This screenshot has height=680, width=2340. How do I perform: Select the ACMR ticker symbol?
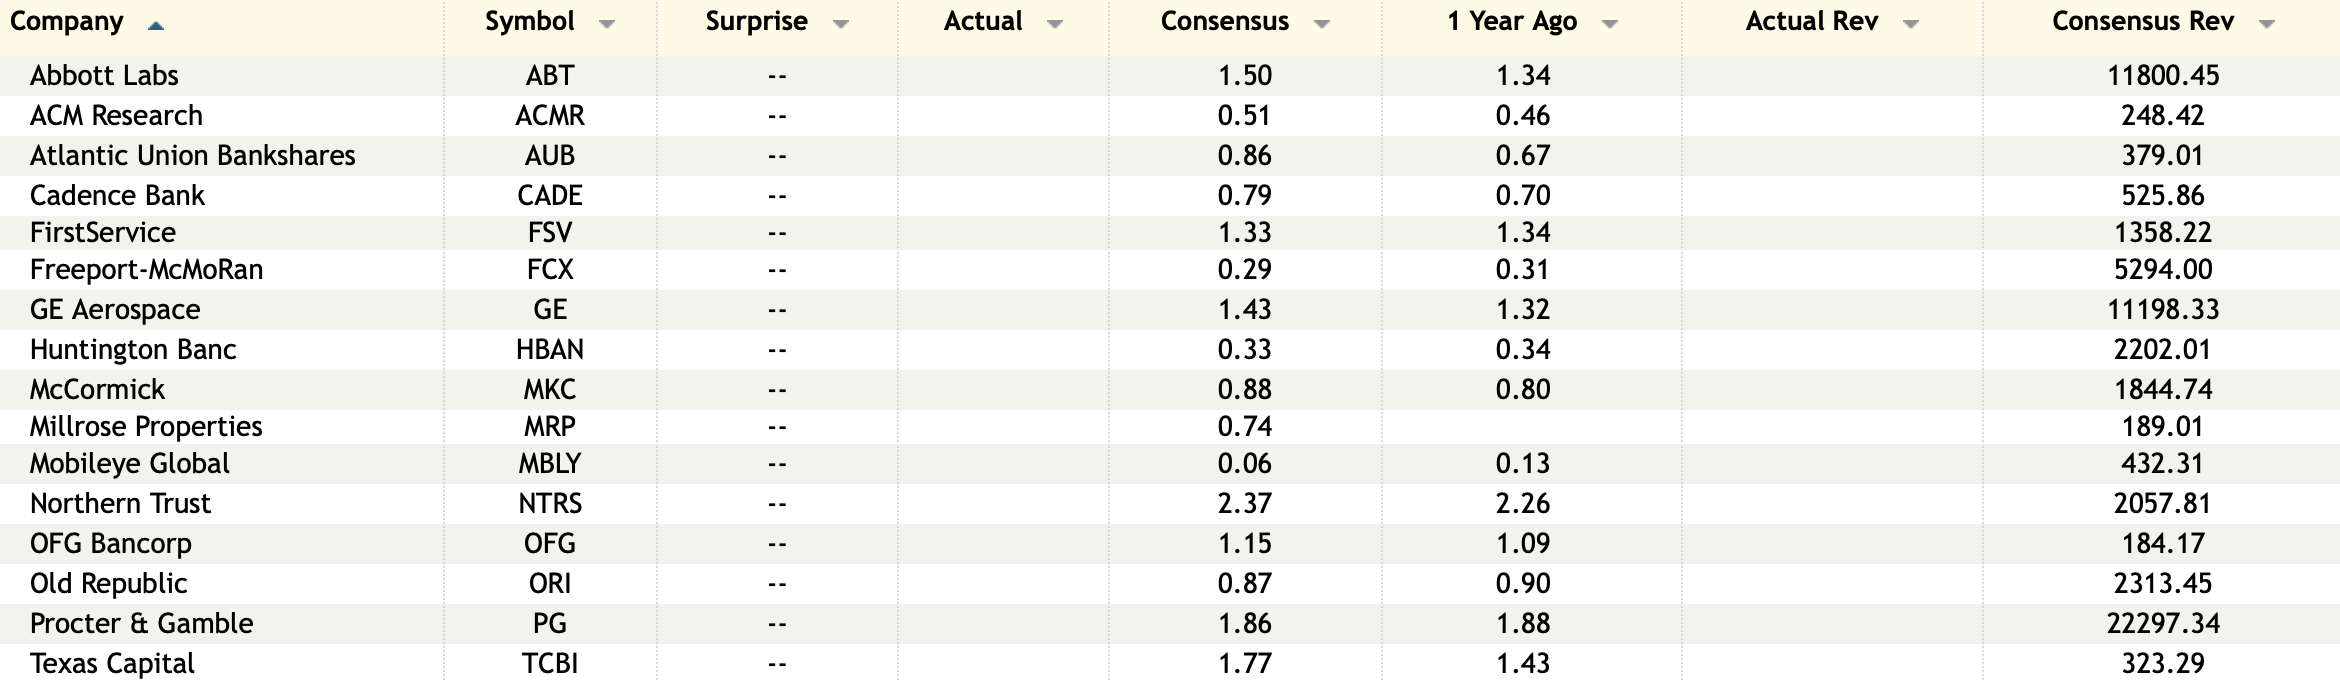click(x=550, y=116)
